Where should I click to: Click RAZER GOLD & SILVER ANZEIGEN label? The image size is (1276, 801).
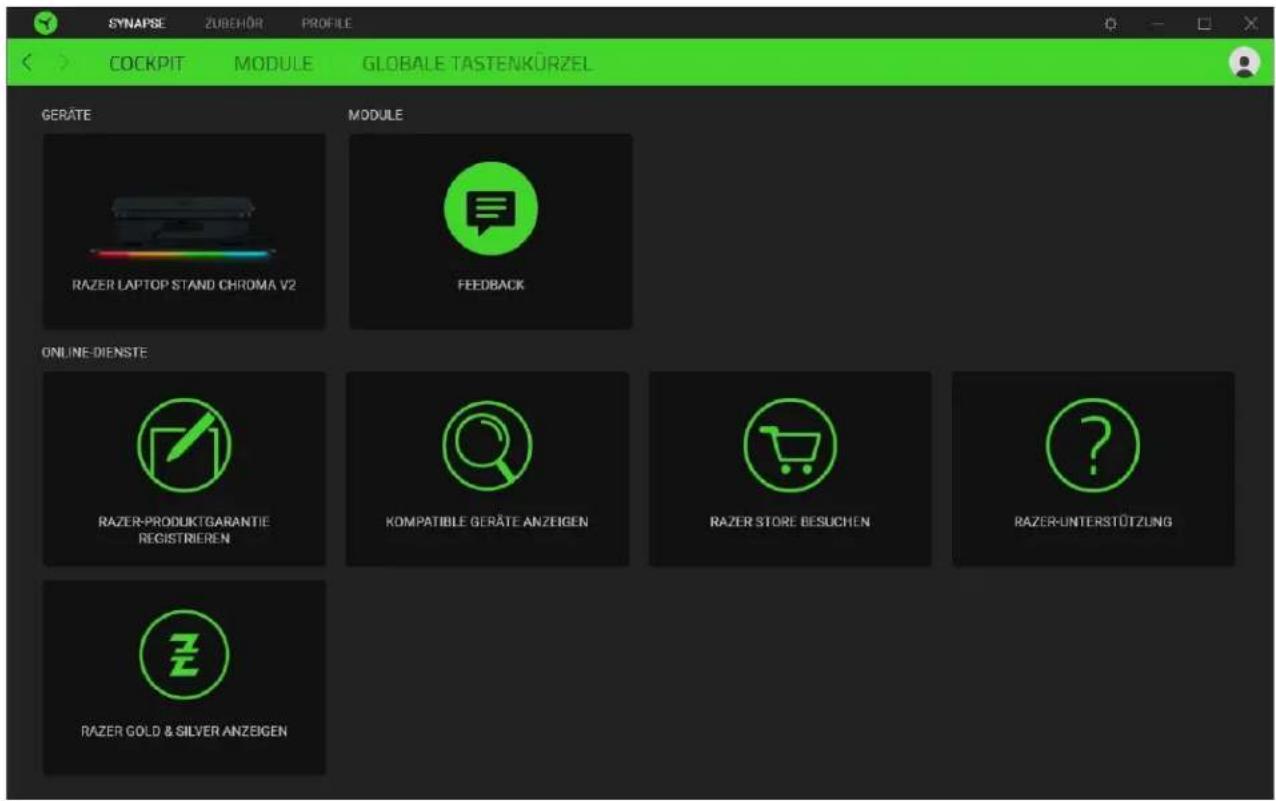[x=184, y=731]
